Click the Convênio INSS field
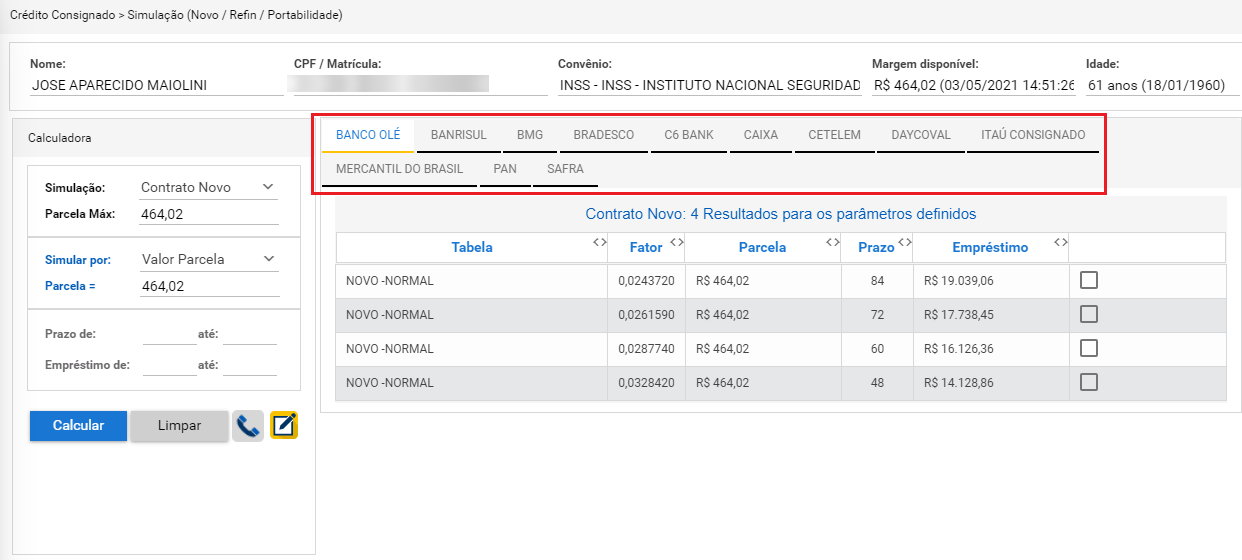Screen dimensions: 1242x560 (709, 86)
